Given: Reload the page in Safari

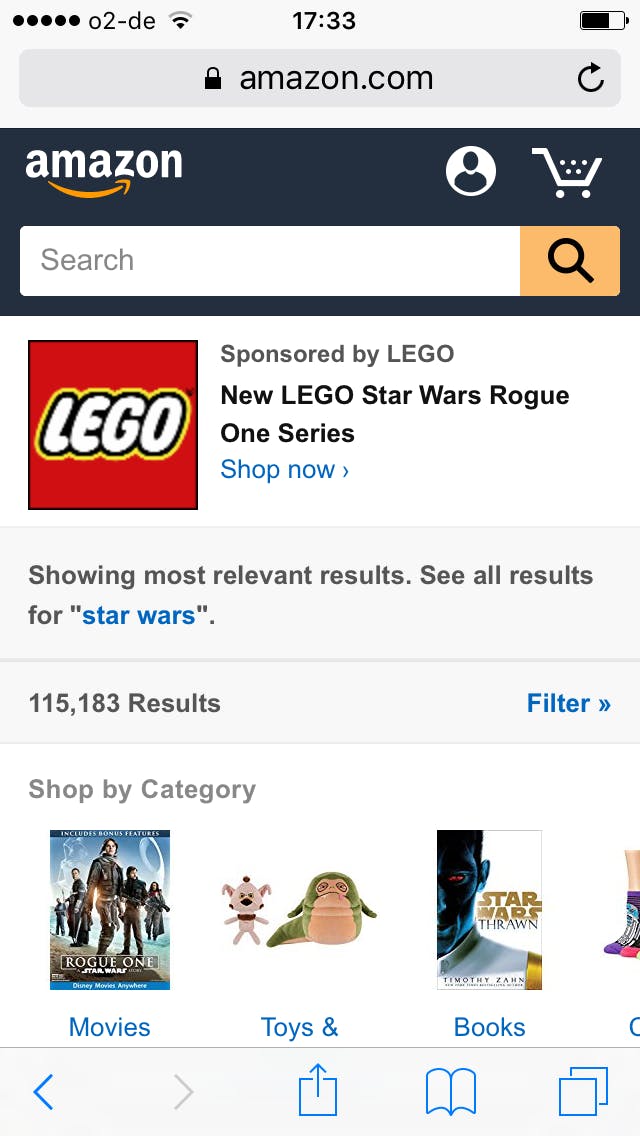Looking at the screenshot, I should (591, 78).
